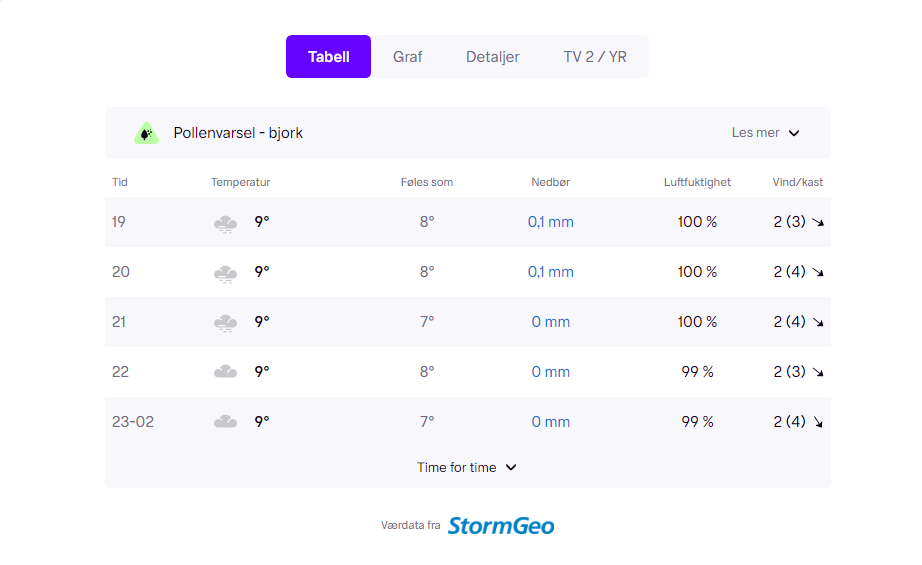
Task: Click the rainy cloud icon for hour 20
Action: click(x=225, y=274)
